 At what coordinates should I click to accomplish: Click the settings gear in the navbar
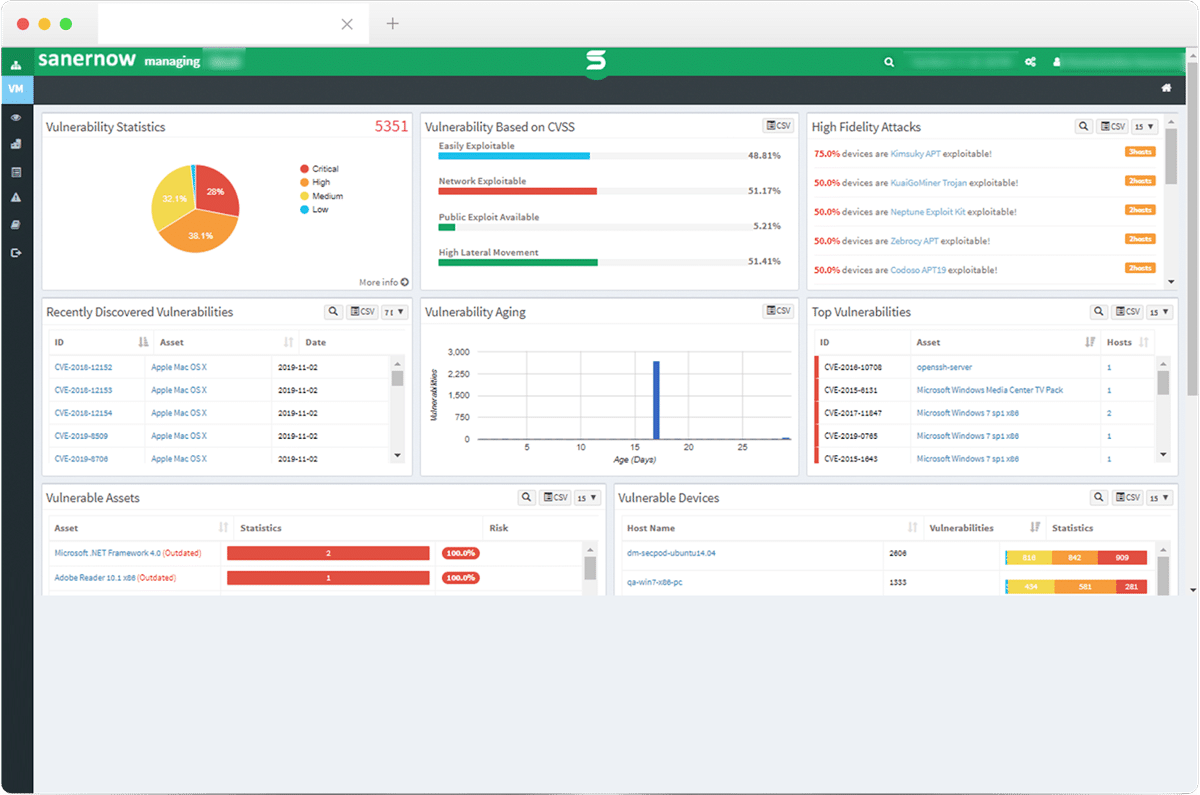(1030, 61)
